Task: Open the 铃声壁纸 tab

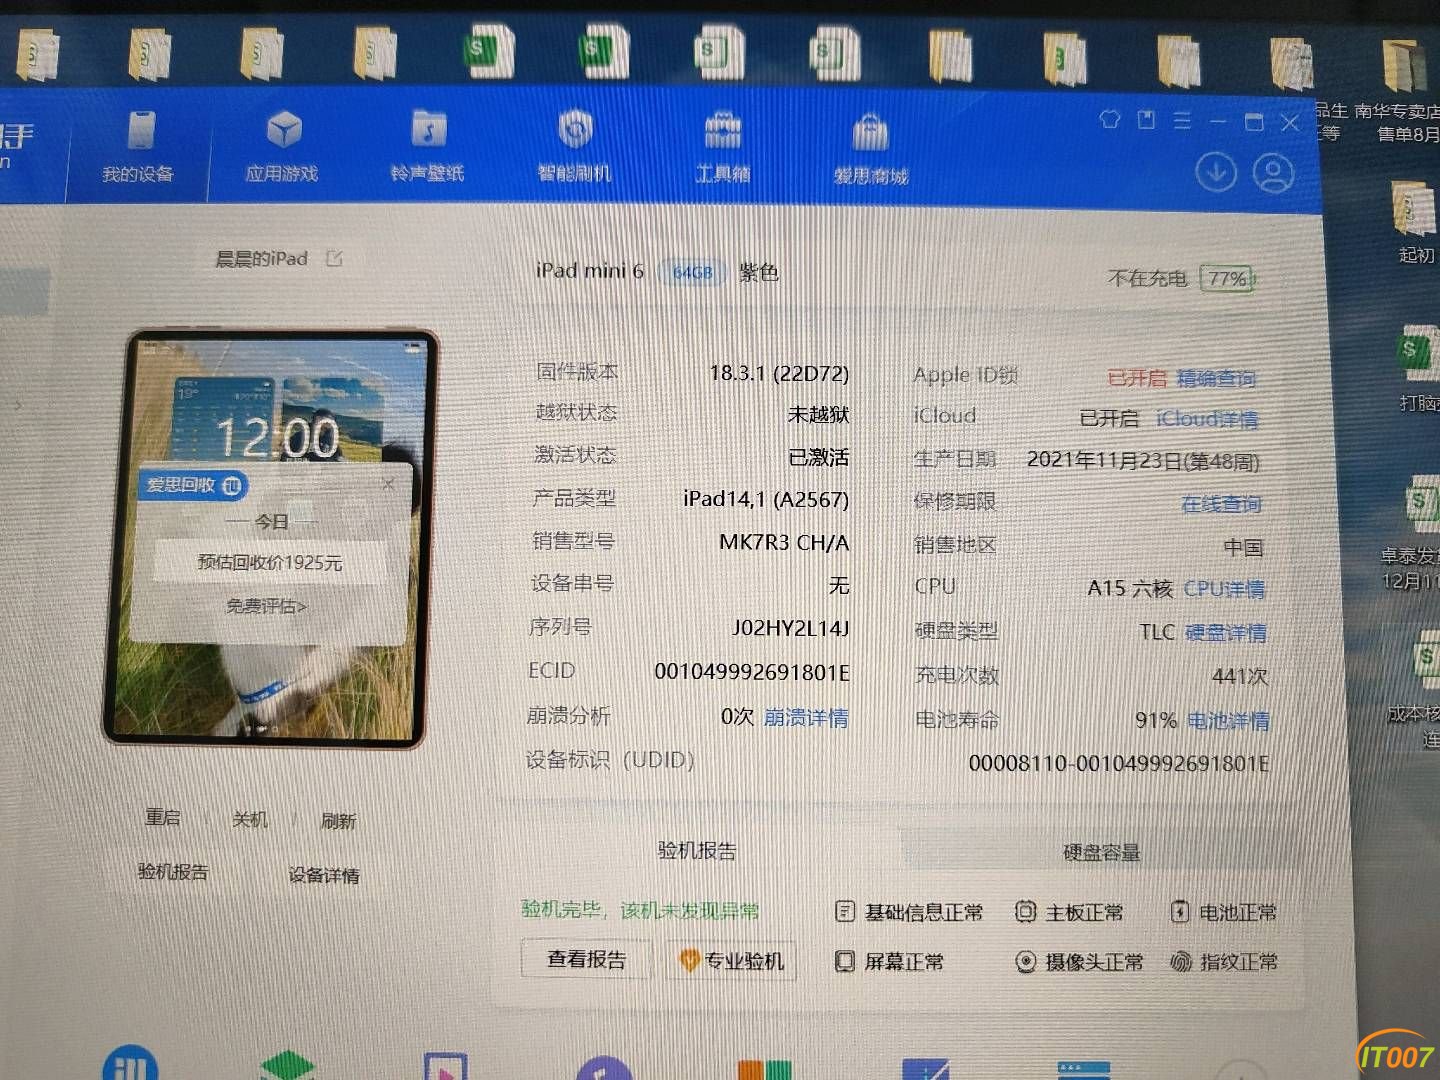Action: click(427, 146)
